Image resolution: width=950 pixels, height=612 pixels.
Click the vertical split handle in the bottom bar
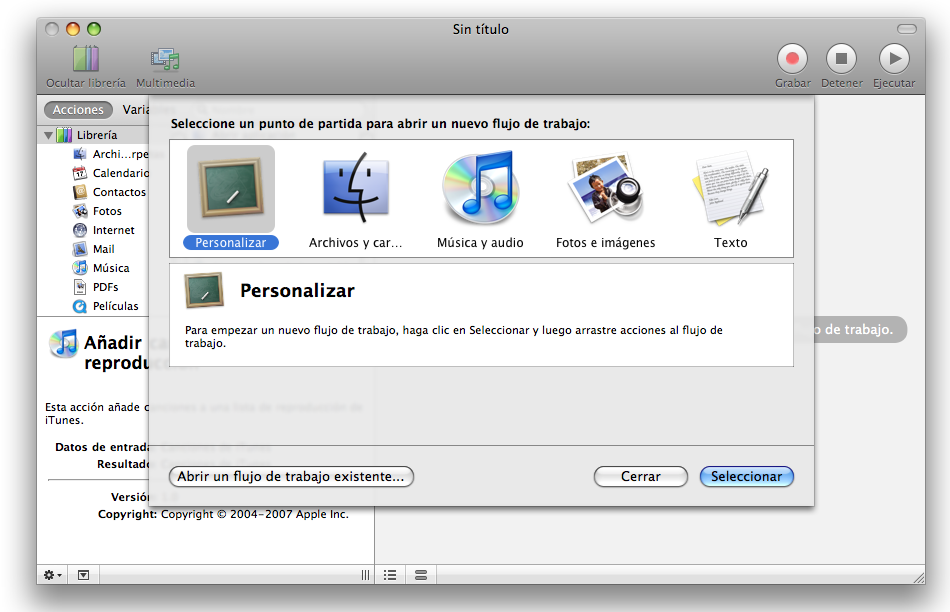pyautogui.click(x=365, y=575)
